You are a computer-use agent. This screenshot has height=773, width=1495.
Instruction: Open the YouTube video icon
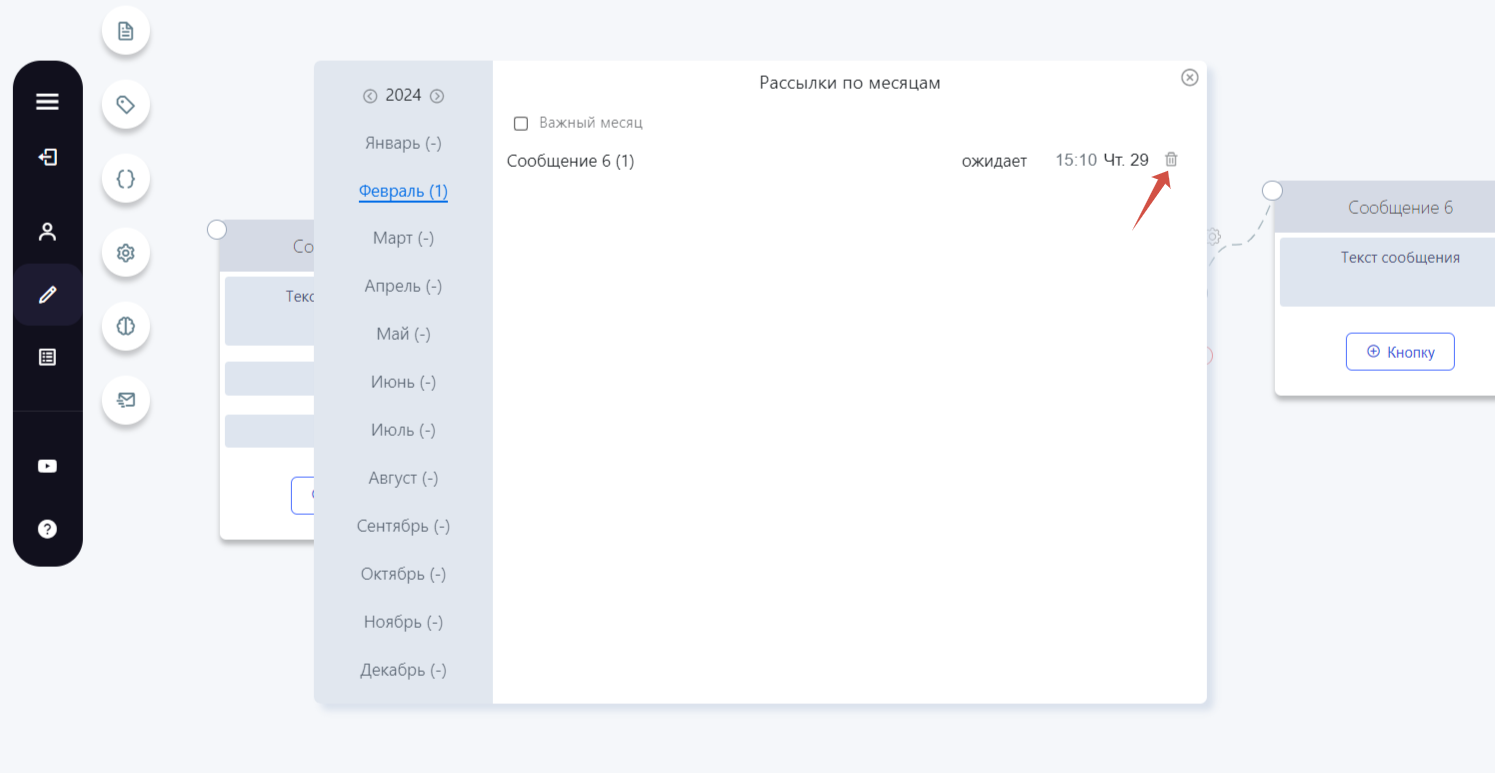(47, 466)
